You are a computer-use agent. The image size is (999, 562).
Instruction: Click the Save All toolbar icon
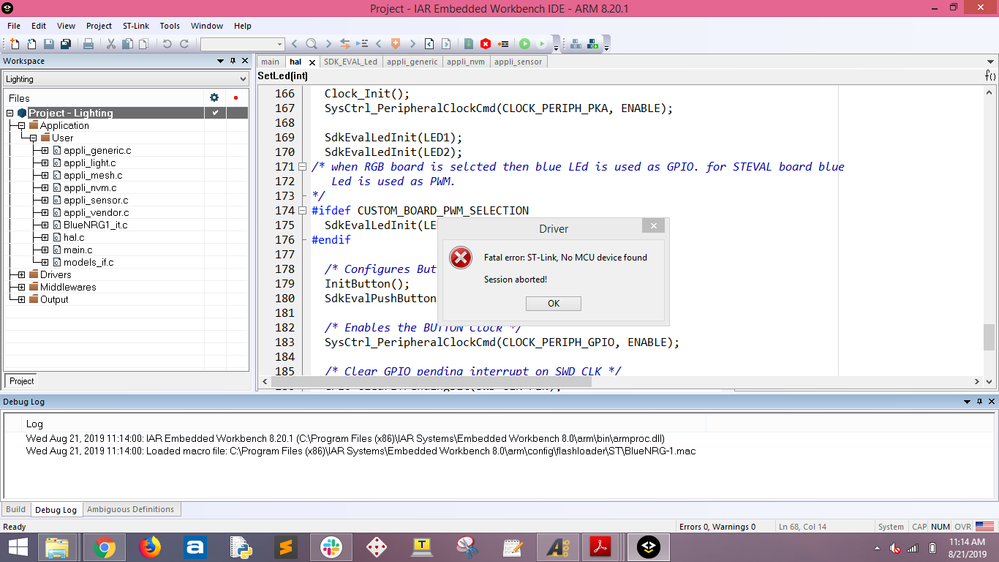66,44
